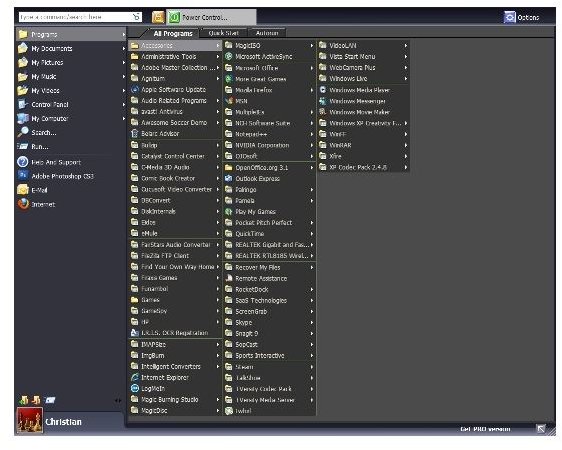The height and width of the screenshot is (450, 562).
Task: Launch Internet with the Firefox icon
Action: pyautogui.click(x=71, y=204)
